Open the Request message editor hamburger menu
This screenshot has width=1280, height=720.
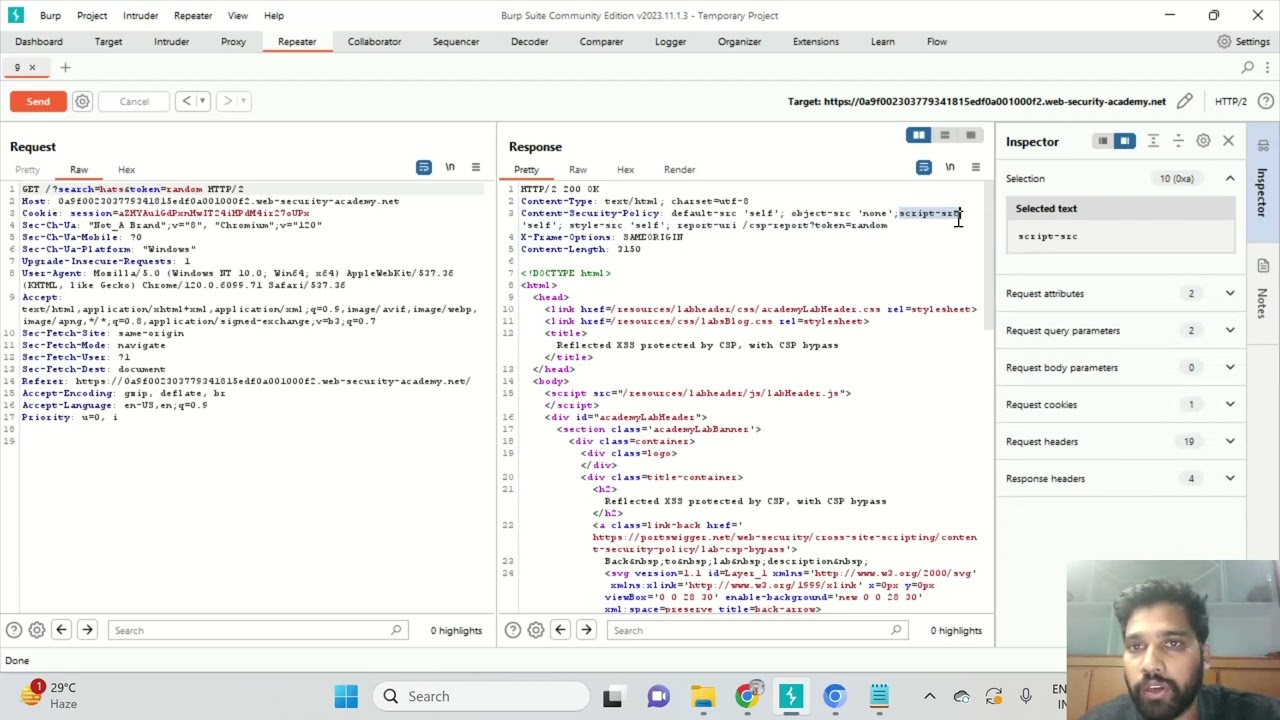pyautogui.click(x=476, y=167)
